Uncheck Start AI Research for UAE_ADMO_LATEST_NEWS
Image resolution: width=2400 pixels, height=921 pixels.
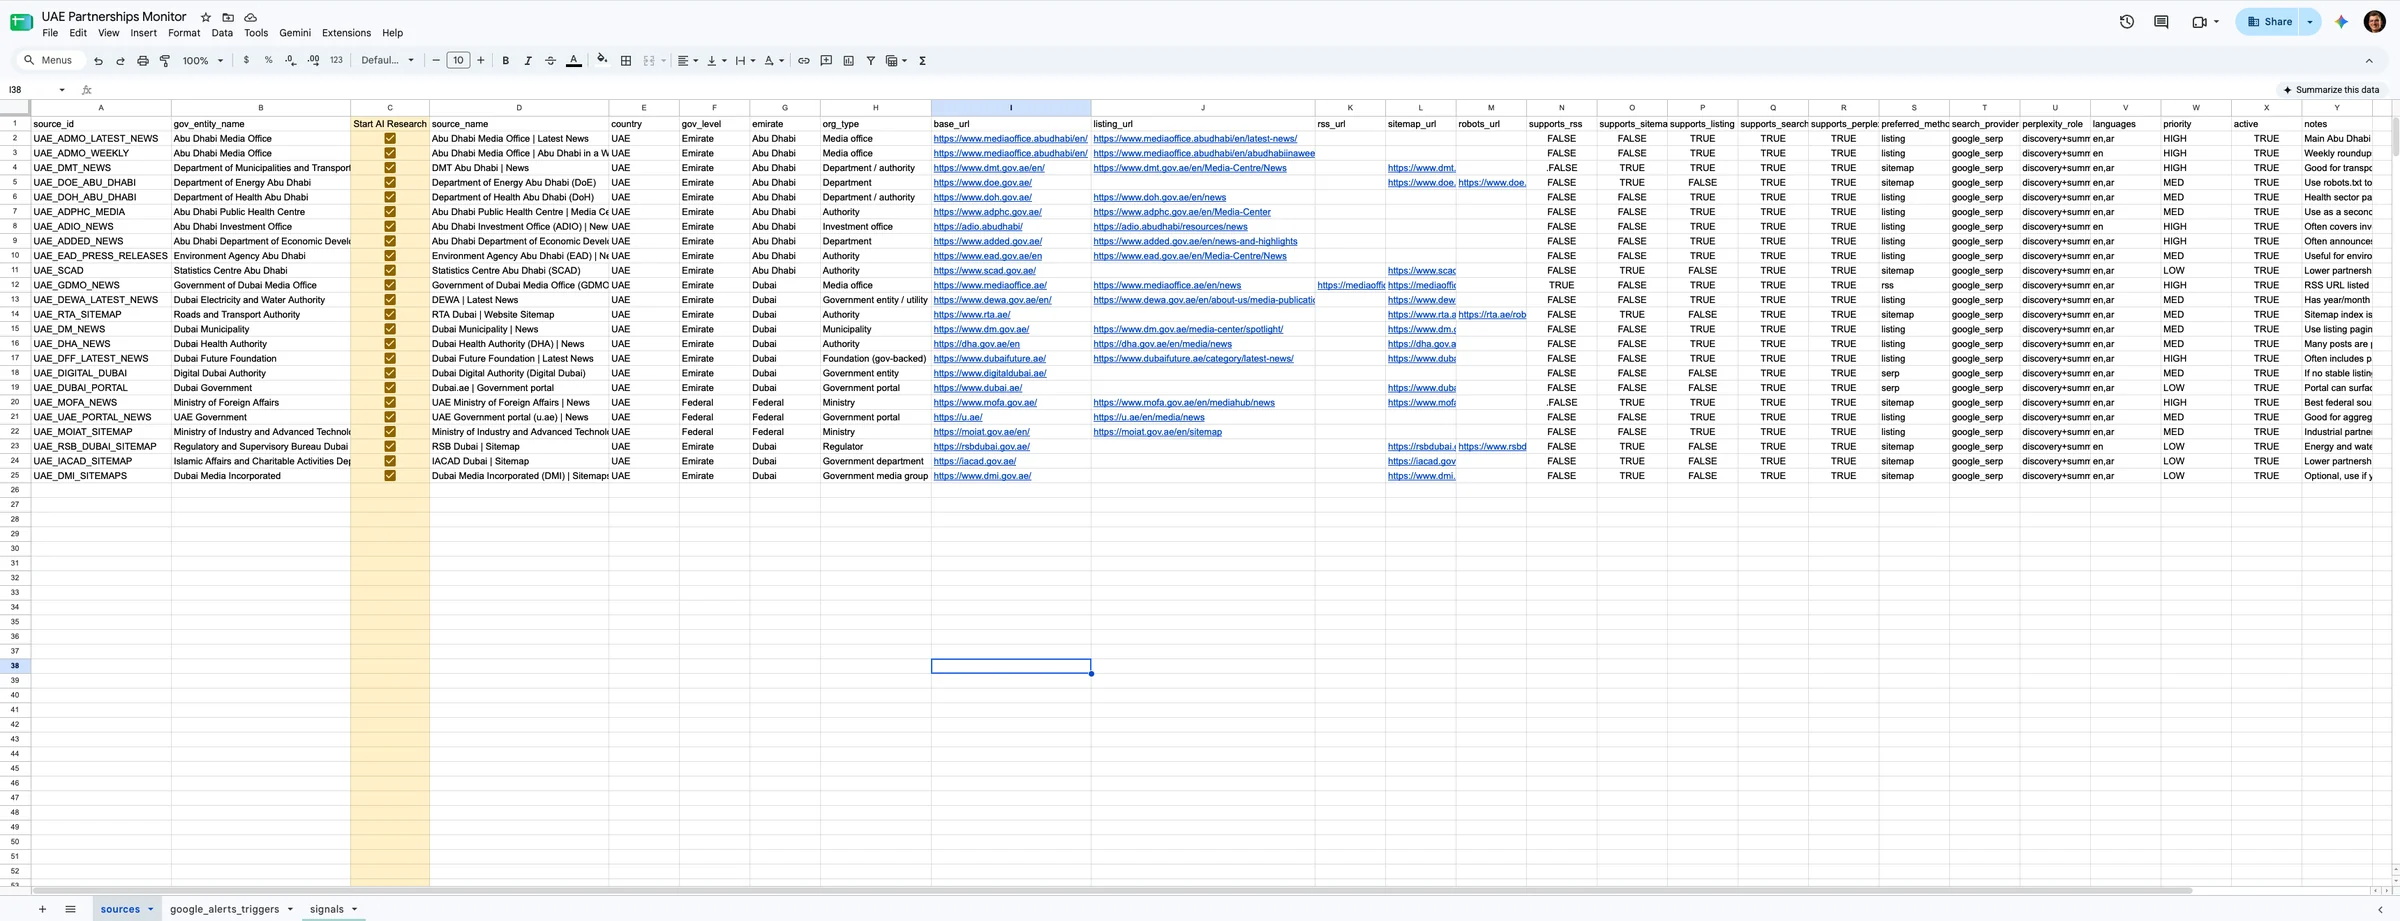click(x=390, y=139)
